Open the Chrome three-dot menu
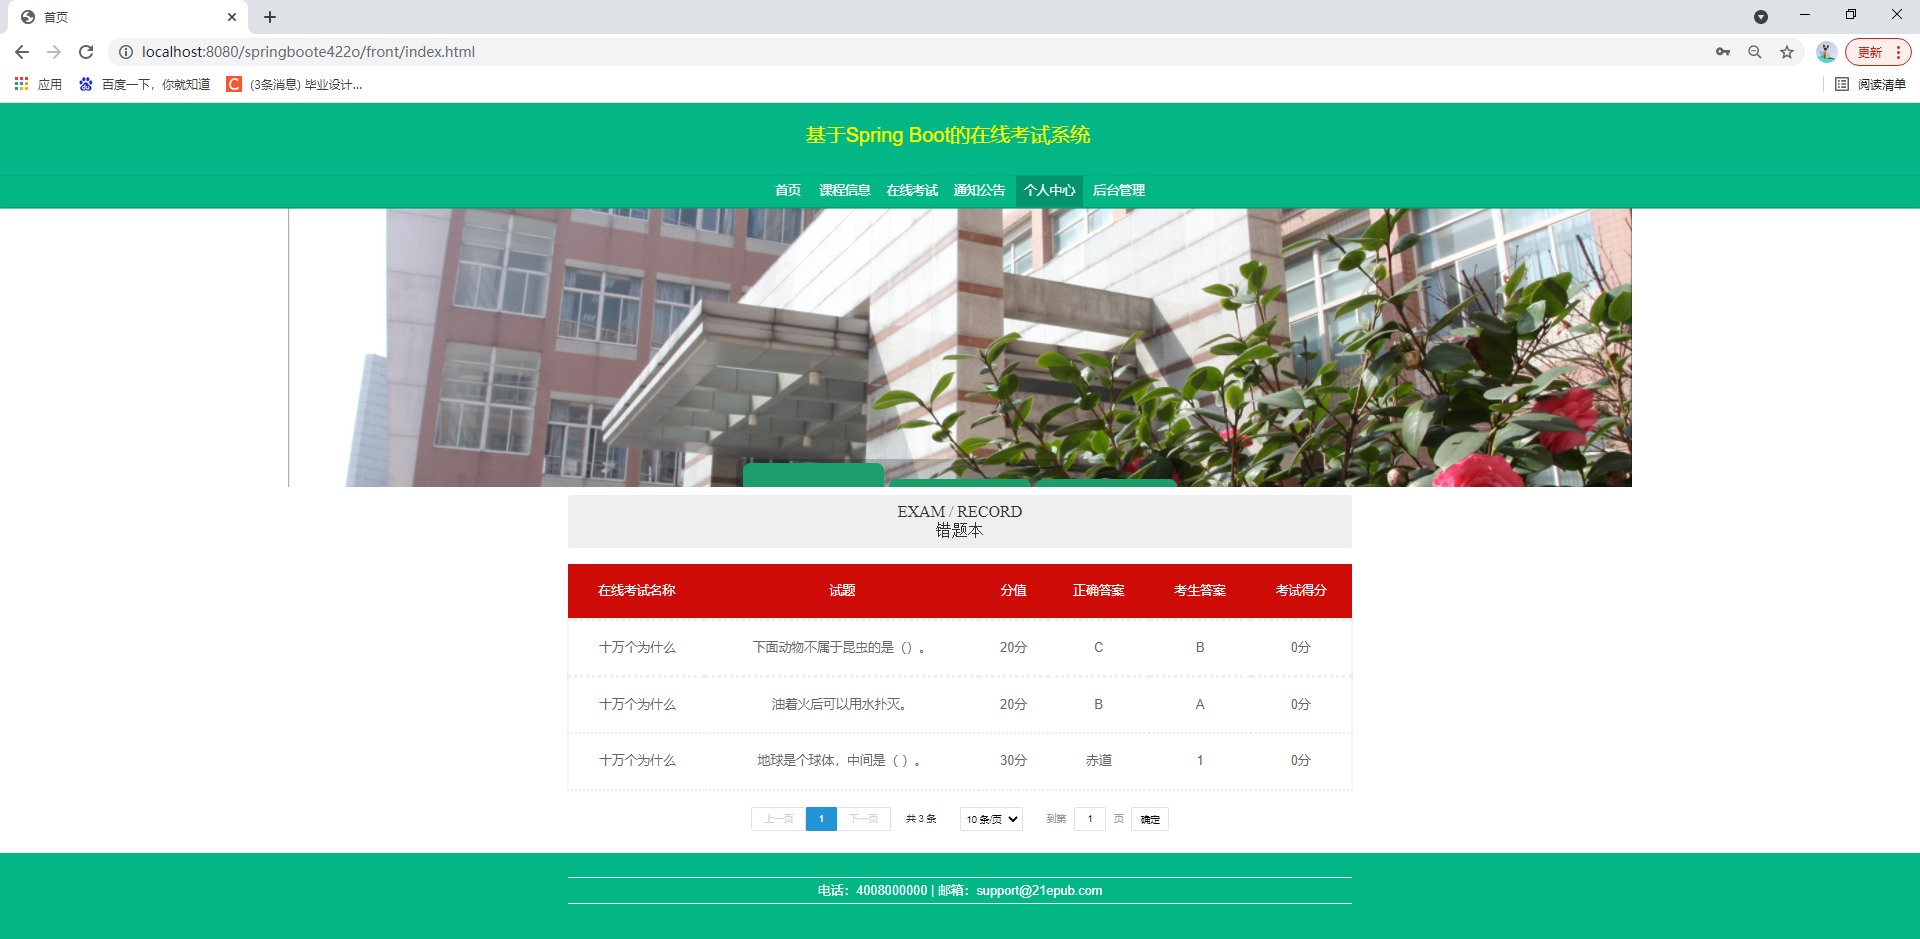This screenshot has height=939, width=1920. 1896,51
